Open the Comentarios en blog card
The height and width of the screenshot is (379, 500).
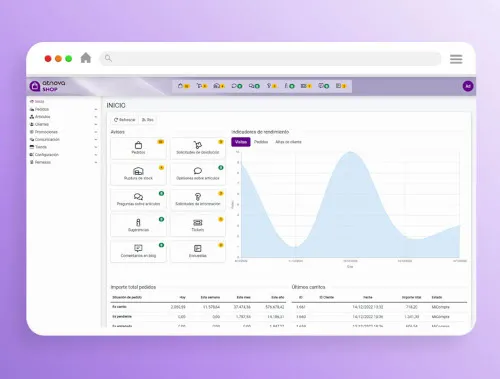pos(138,251)
